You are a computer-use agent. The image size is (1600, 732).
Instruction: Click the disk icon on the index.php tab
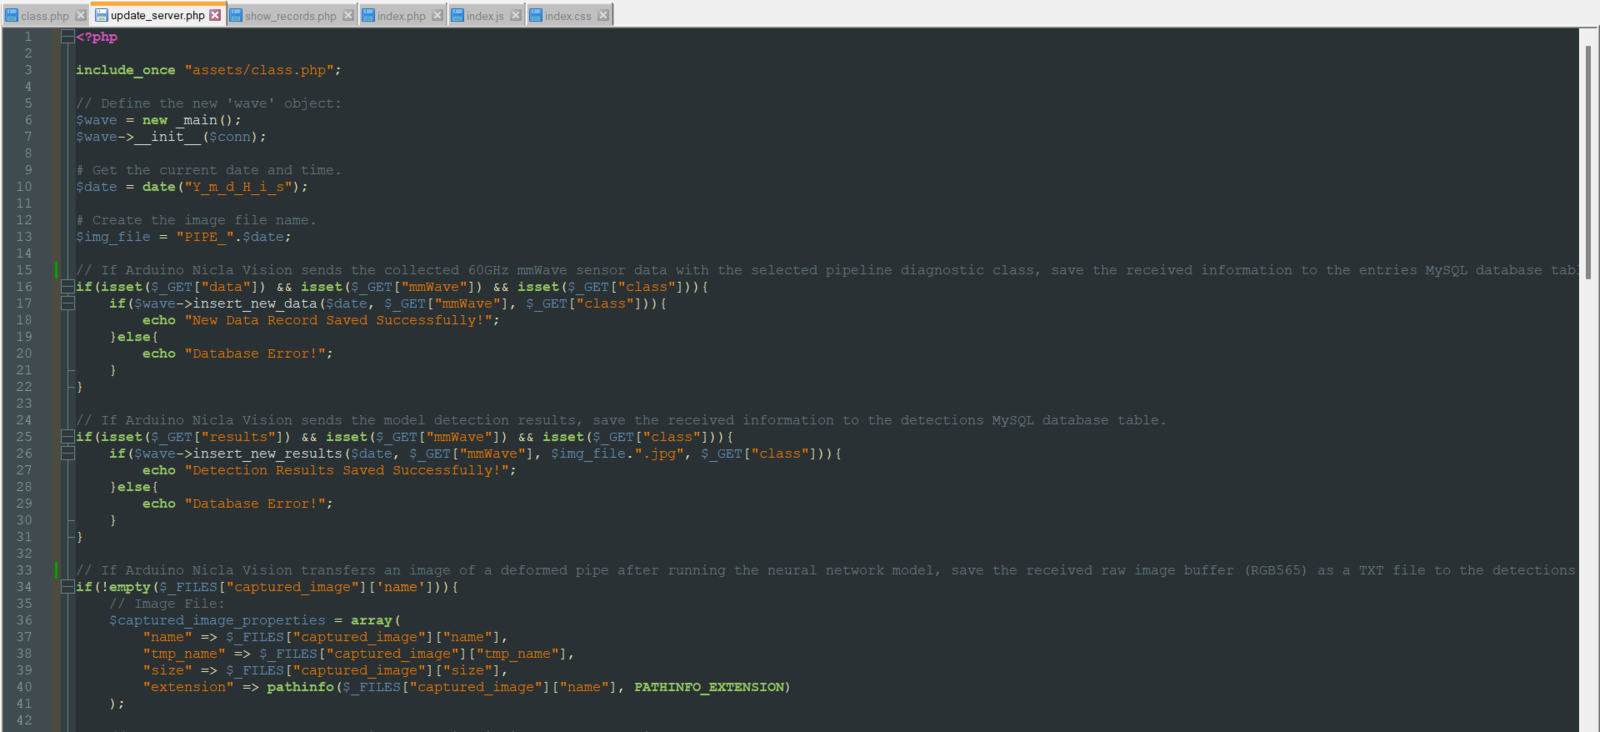tap(368, 15)
